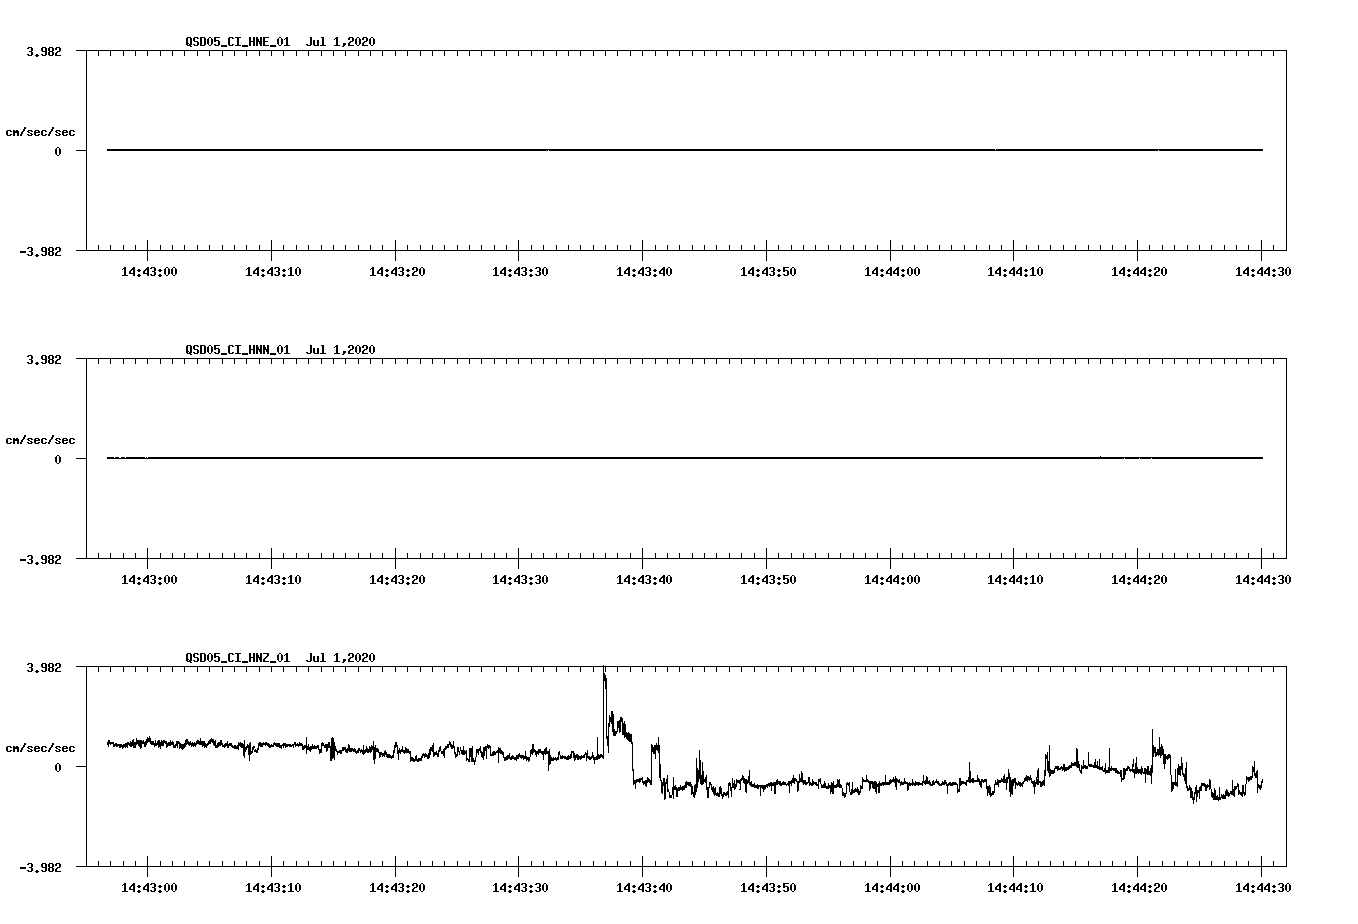Click the 14:43:00 time label under HNE plot
1358x924 pixels.
pos(148,271)
